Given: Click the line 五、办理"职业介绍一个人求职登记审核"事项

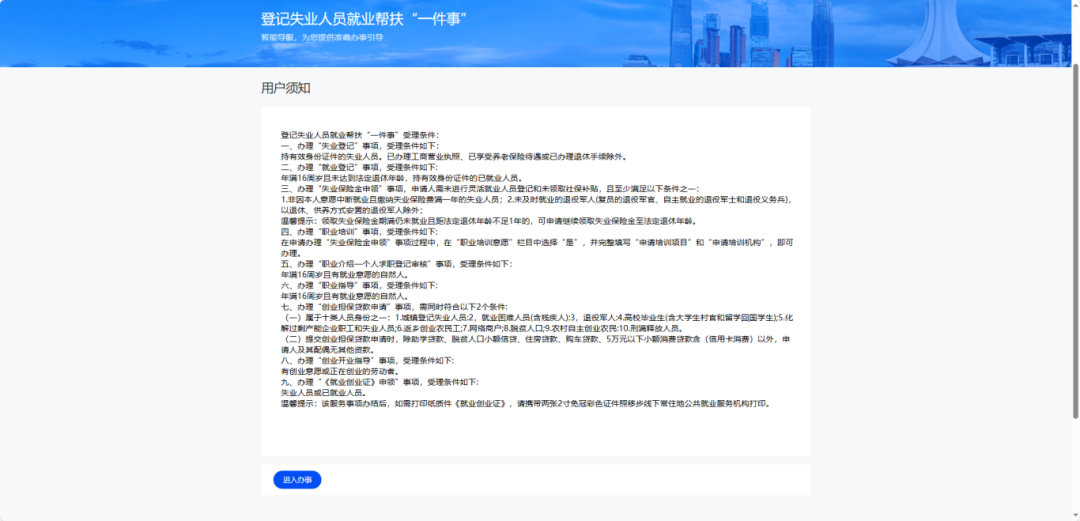Looking at the screenshot, I should [396, 264].
